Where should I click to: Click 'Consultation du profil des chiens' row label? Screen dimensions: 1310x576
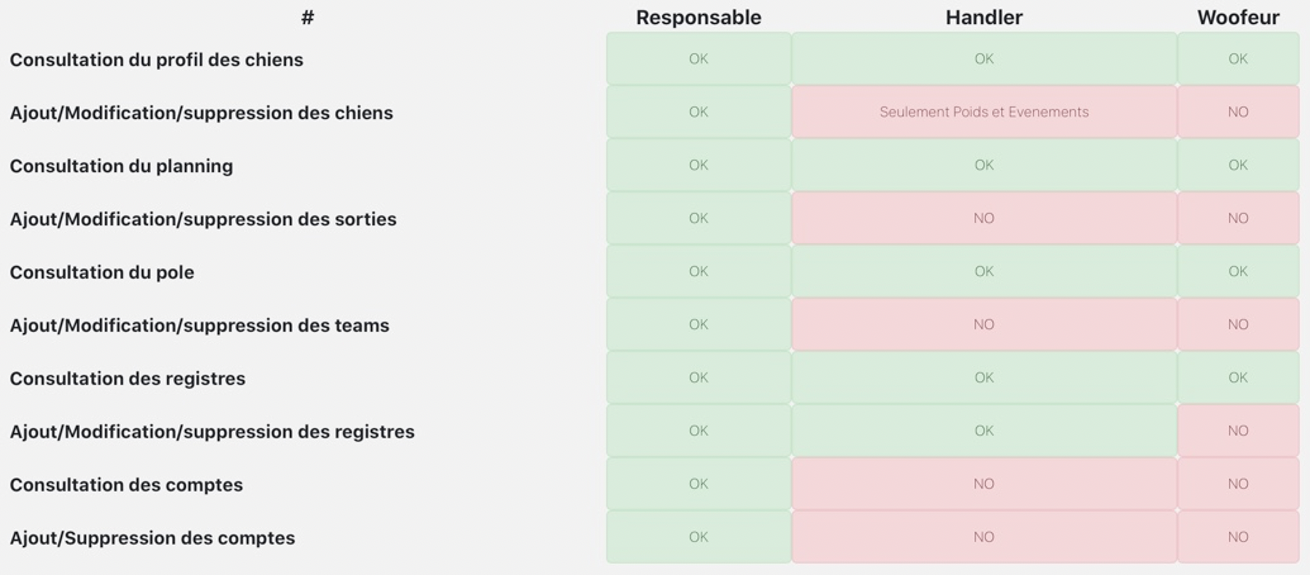tap(156, 60)
